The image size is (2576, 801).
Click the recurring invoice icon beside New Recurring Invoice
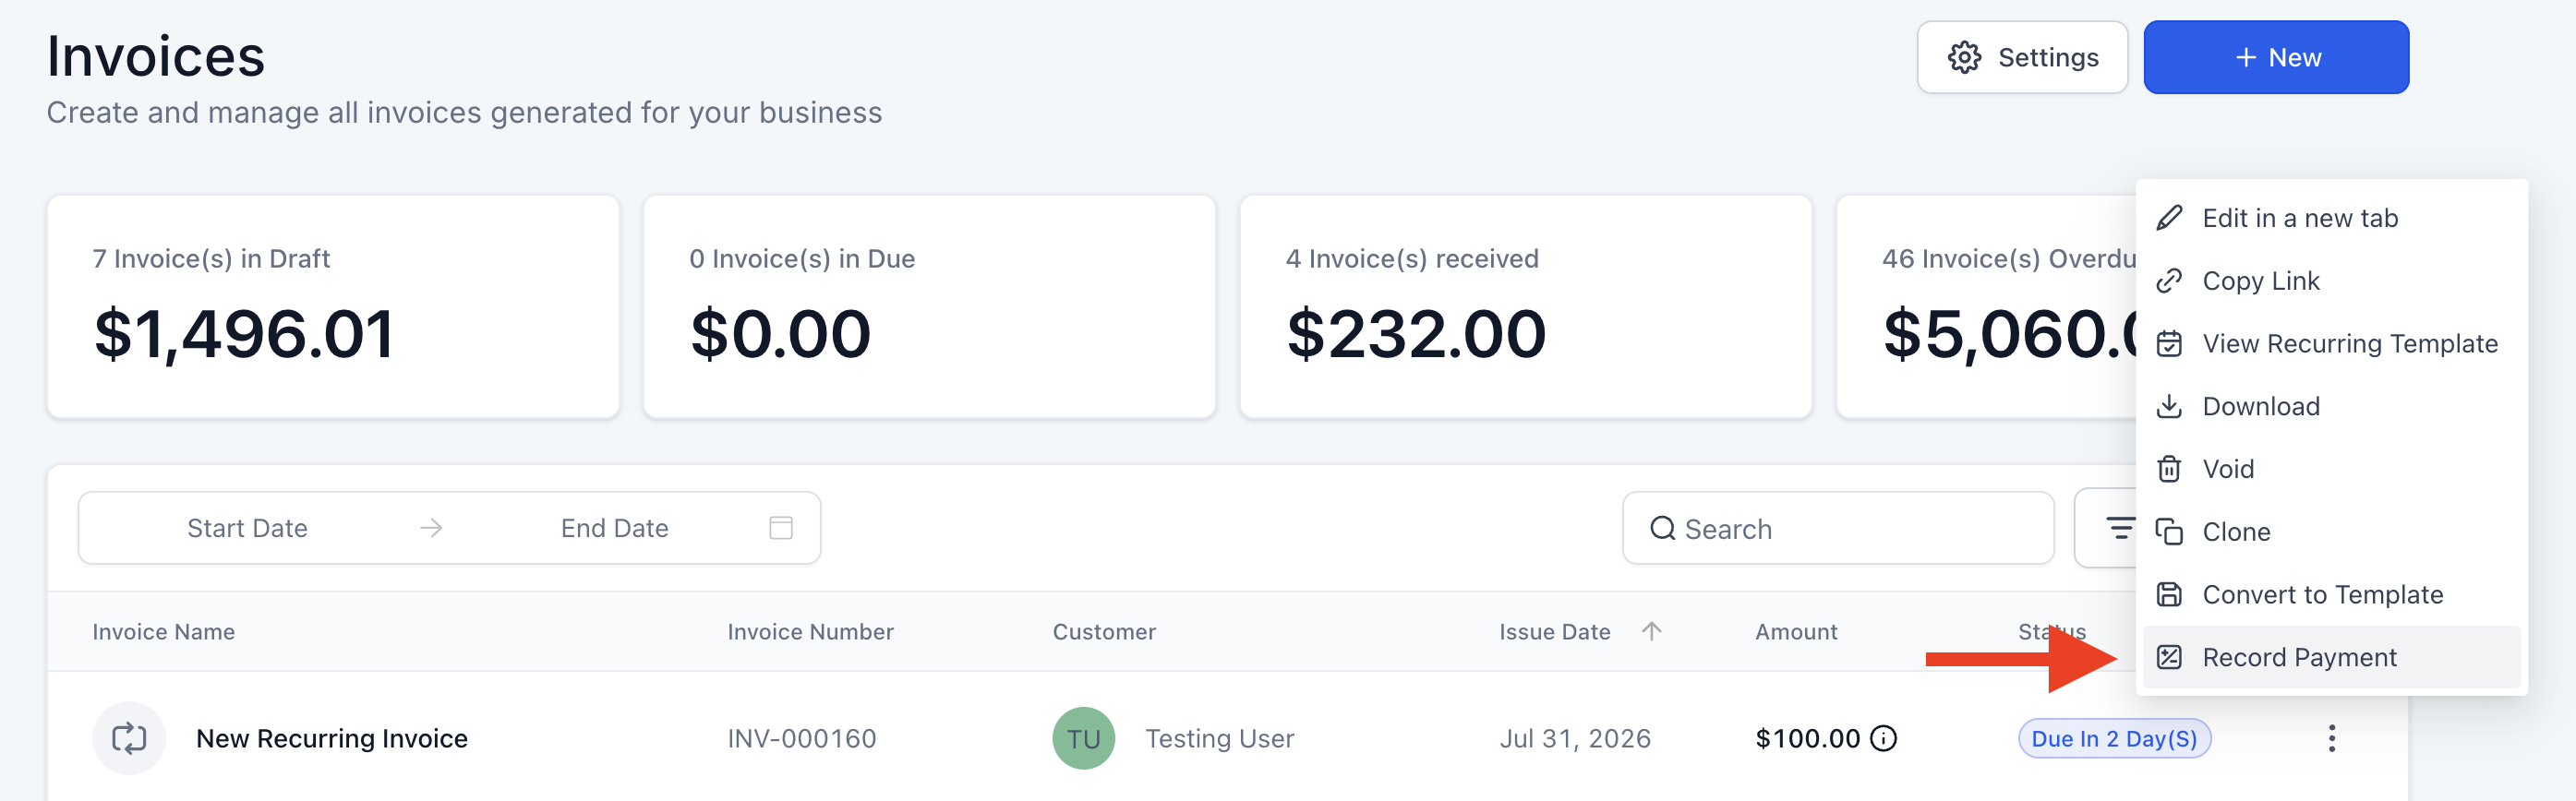click(x=129, y=738)
